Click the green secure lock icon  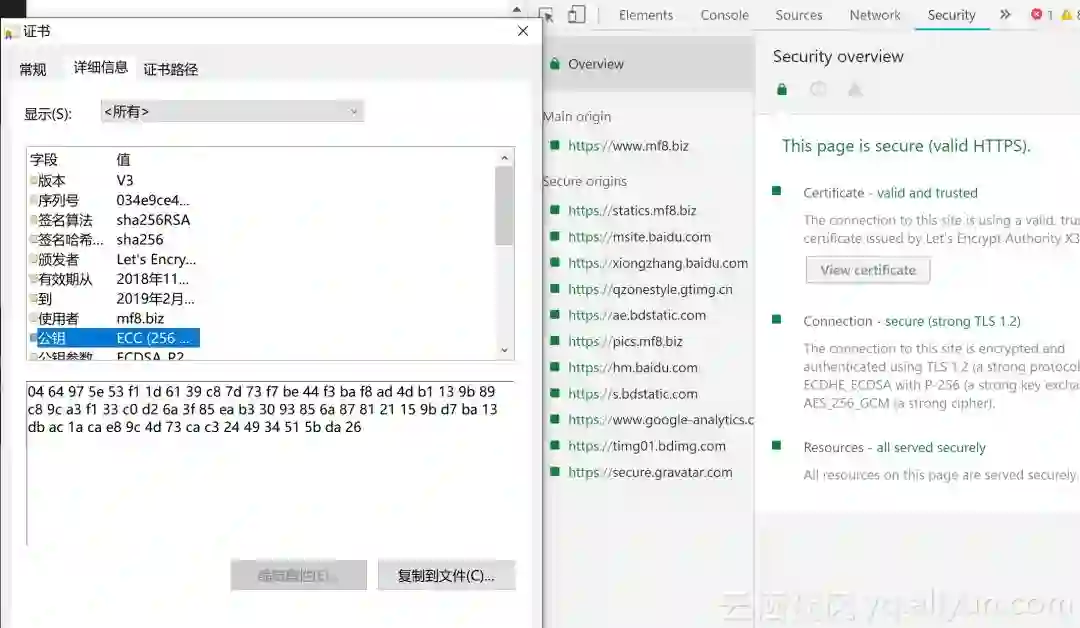(x=782, y=90)
